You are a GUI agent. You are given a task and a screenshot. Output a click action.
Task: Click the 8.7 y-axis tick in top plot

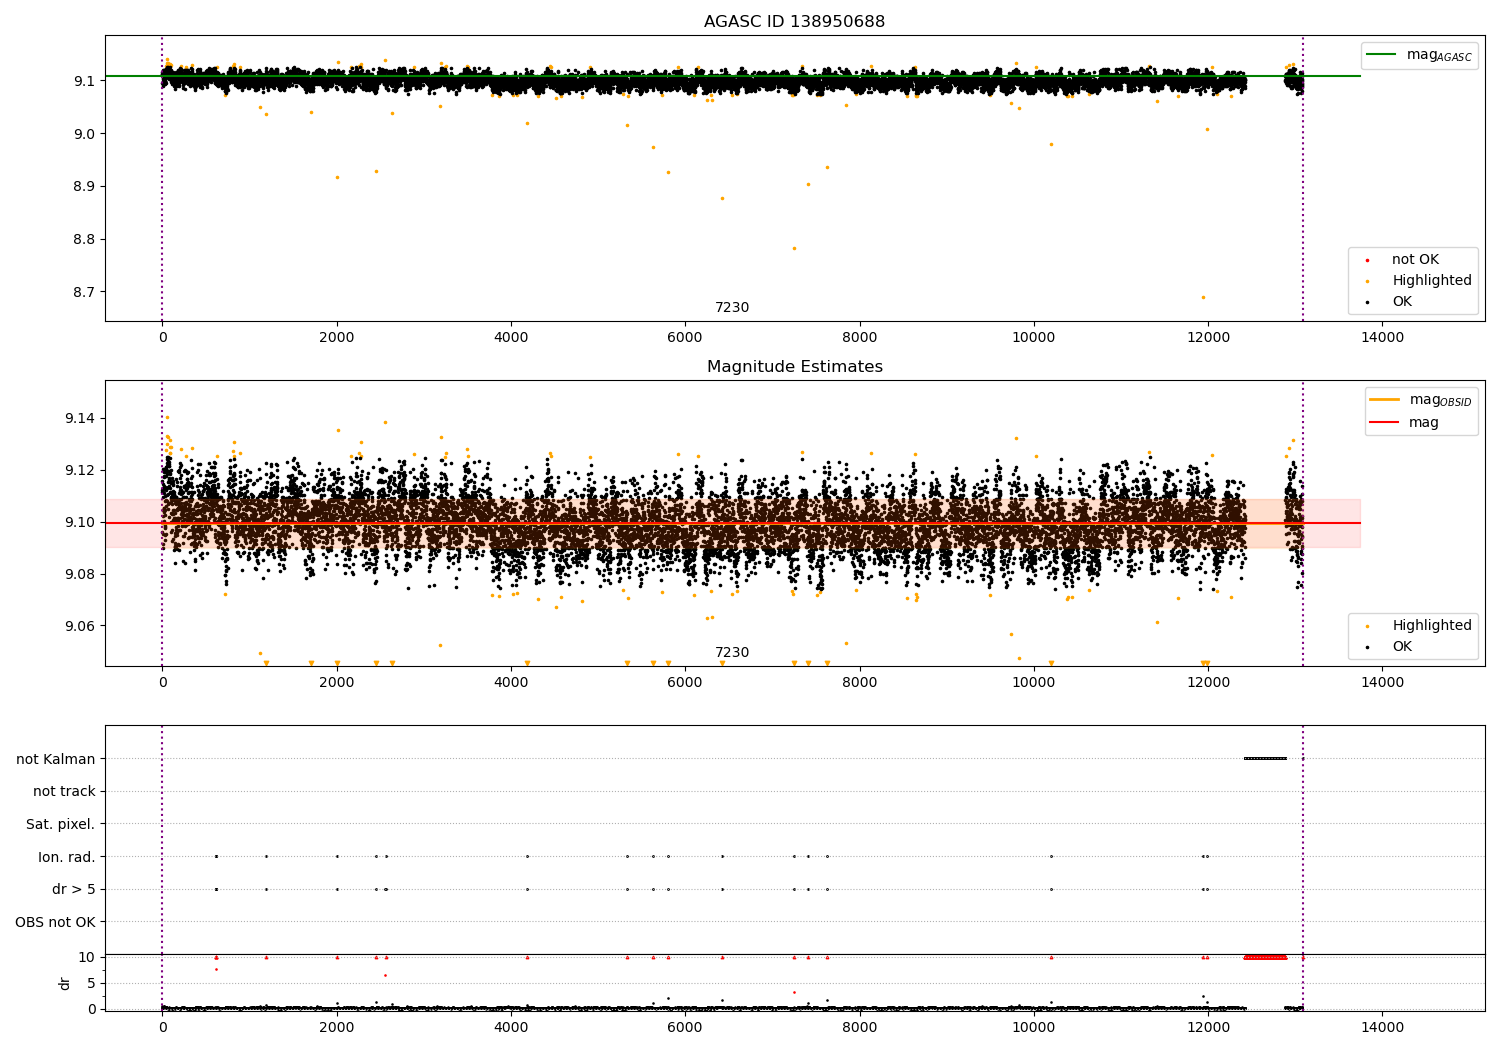pyautogui.click(x=85, y=292)
